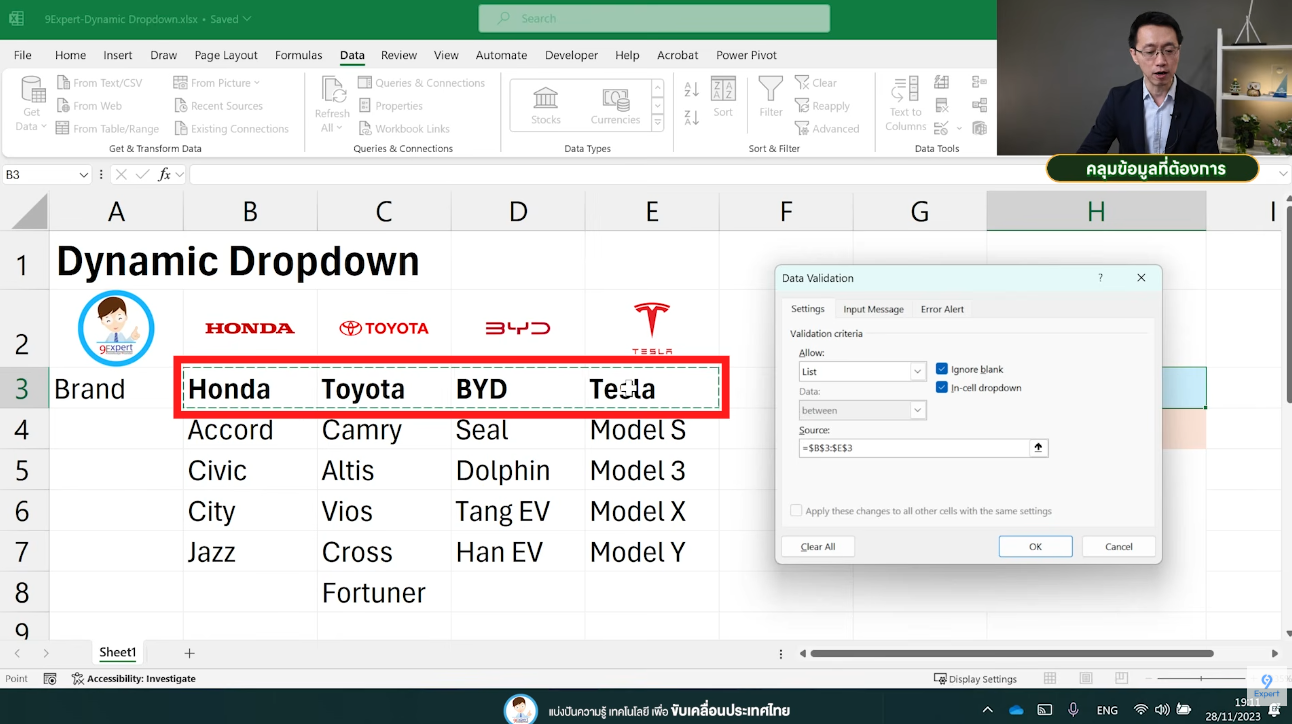Open the Data between dropdown
The height and width of the screenshot is (724, 1292).
tap(918, 410)
